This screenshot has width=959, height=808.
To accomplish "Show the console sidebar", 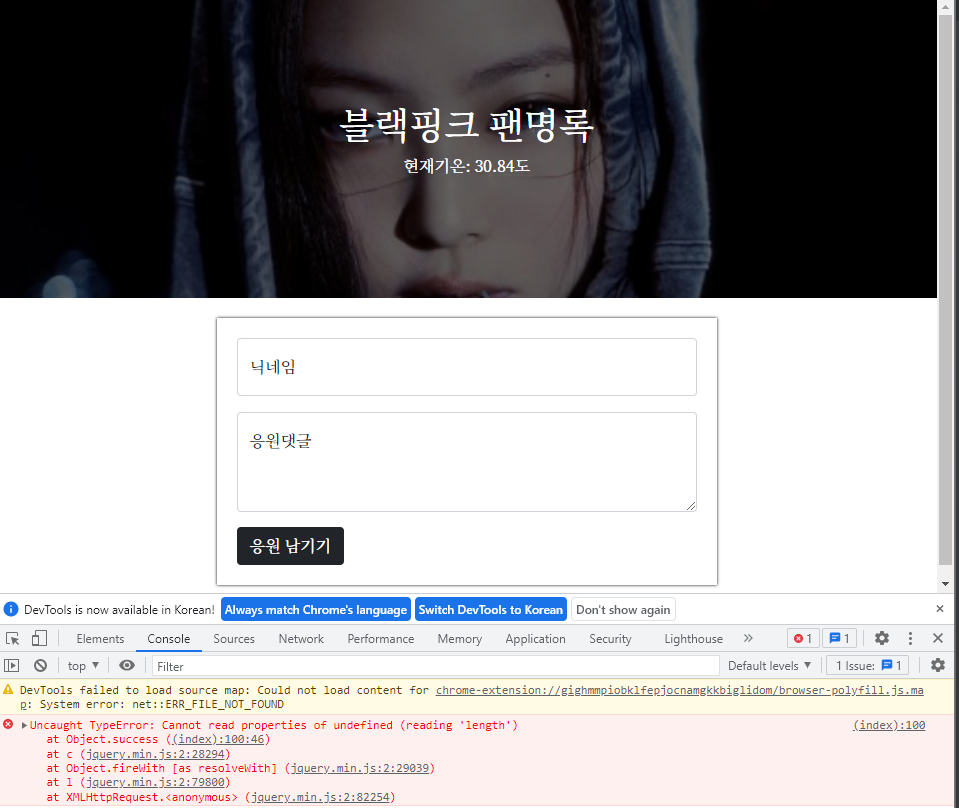I will tap(12, 665).
